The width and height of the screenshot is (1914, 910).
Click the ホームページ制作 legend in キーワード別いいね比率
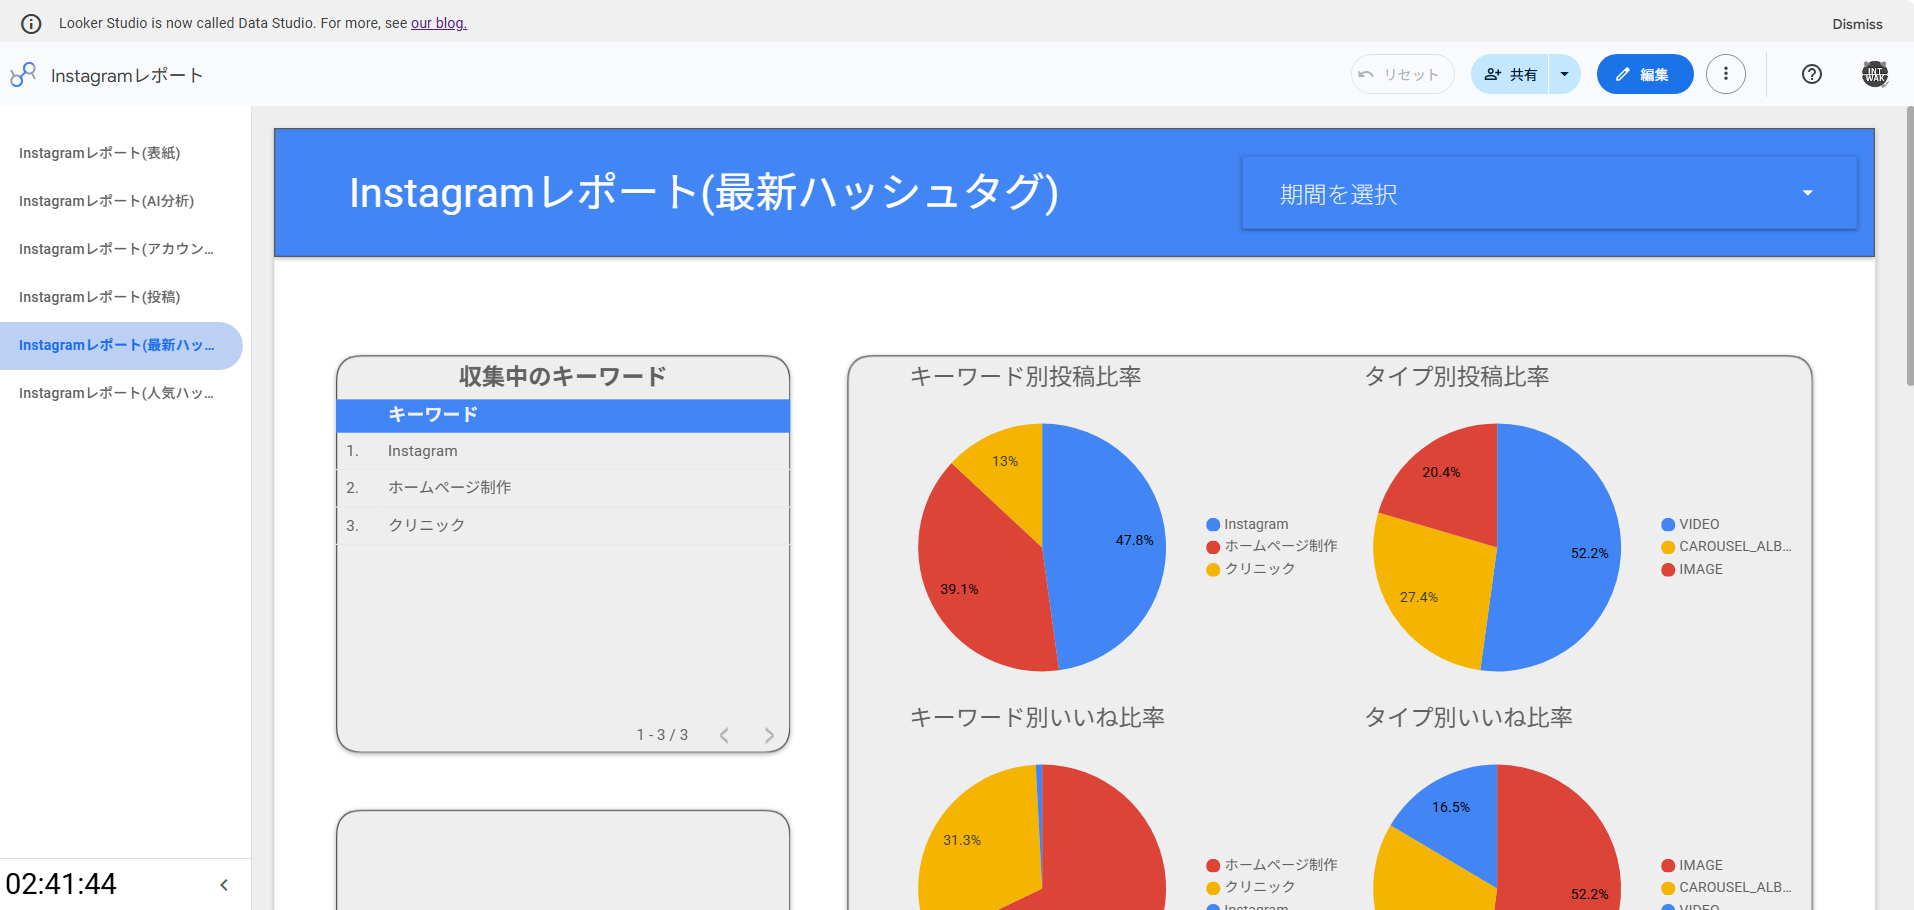[1272, 865]
